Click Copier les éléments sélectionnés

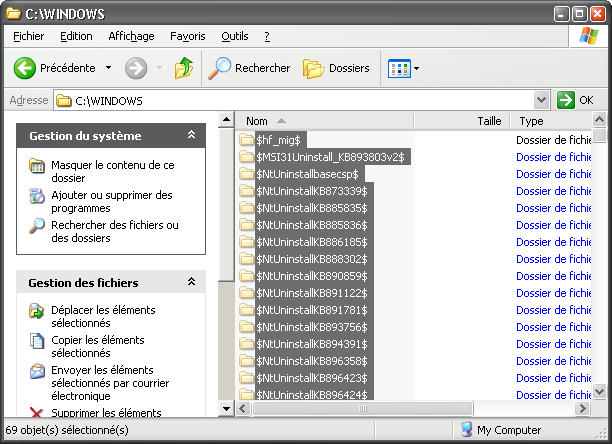98,346
